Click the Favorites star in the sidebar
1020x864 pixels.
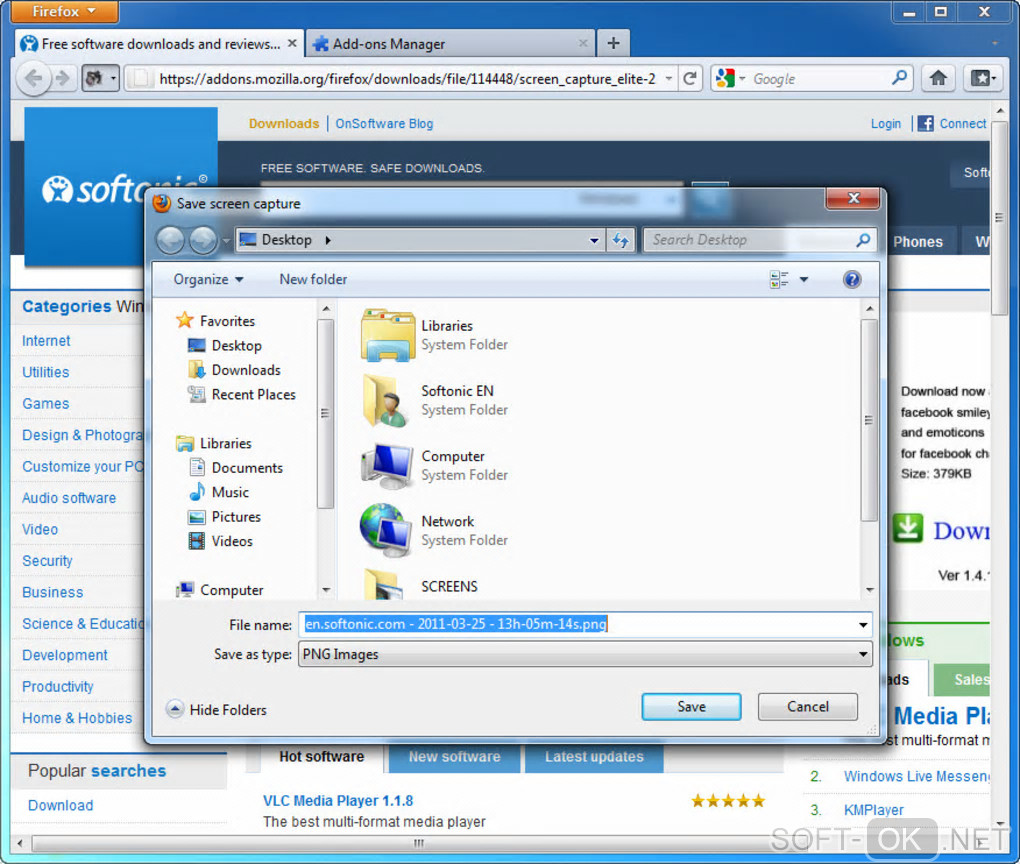coord(185,320)
